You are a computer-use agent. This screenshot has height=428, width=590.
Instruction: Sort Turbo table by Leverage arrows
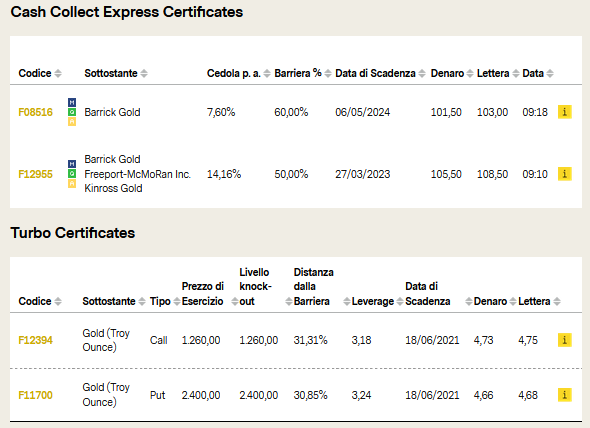(x=400, y=302)
